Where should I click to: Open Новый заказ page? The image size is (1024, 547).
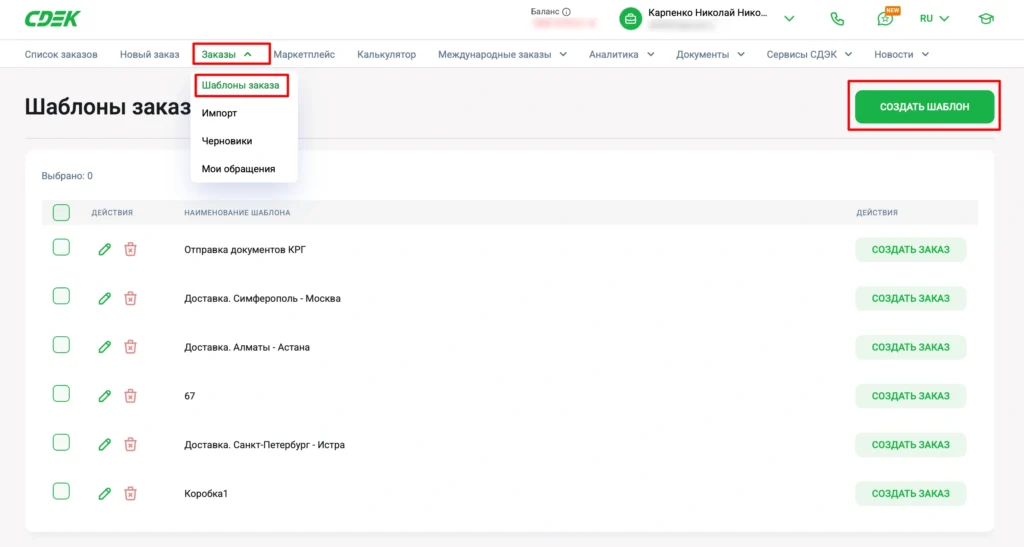150,54
